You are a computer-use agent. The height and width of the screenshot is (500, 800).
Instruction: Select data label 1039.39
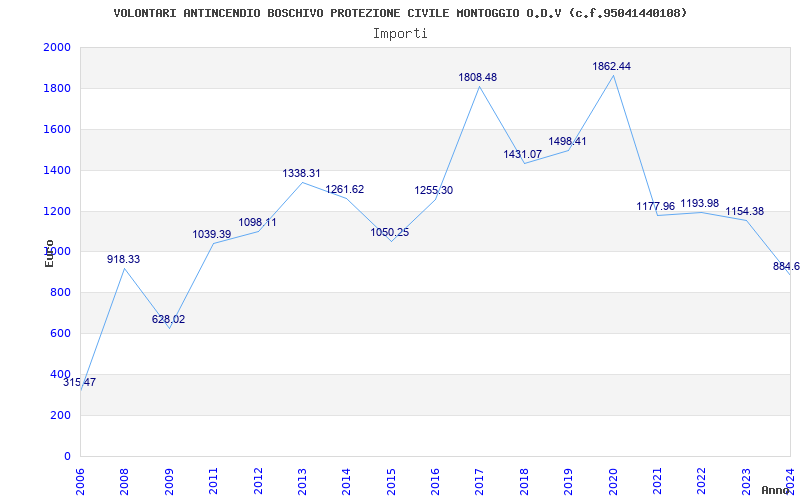coord(212,234)
